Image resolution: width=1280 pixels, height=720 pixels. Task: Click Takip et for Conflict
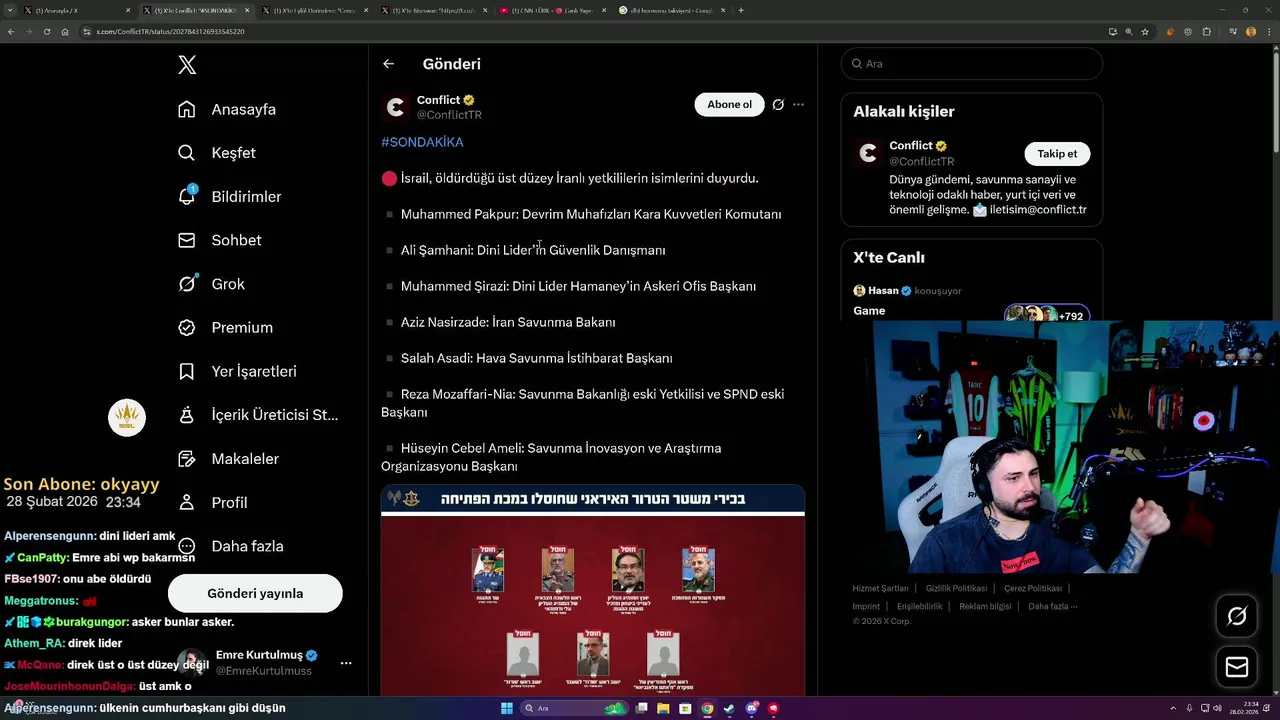click(x=1057, y=154)
